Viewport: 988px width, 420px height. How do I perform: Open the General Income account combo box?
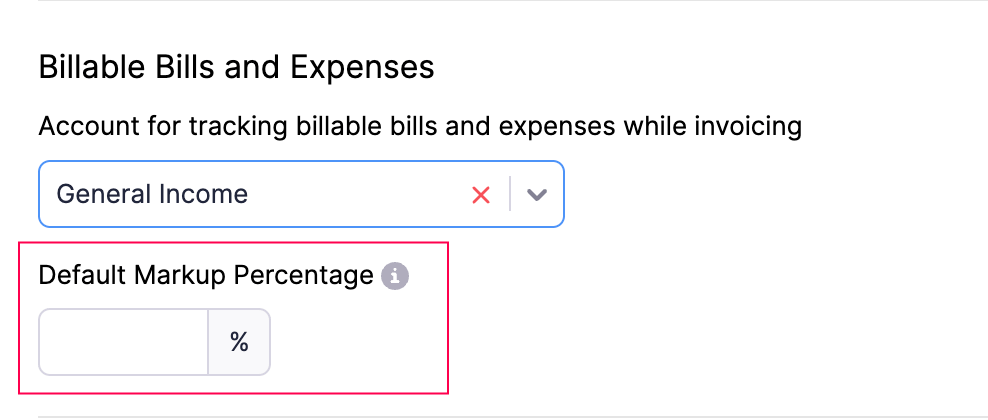(250, 194)
